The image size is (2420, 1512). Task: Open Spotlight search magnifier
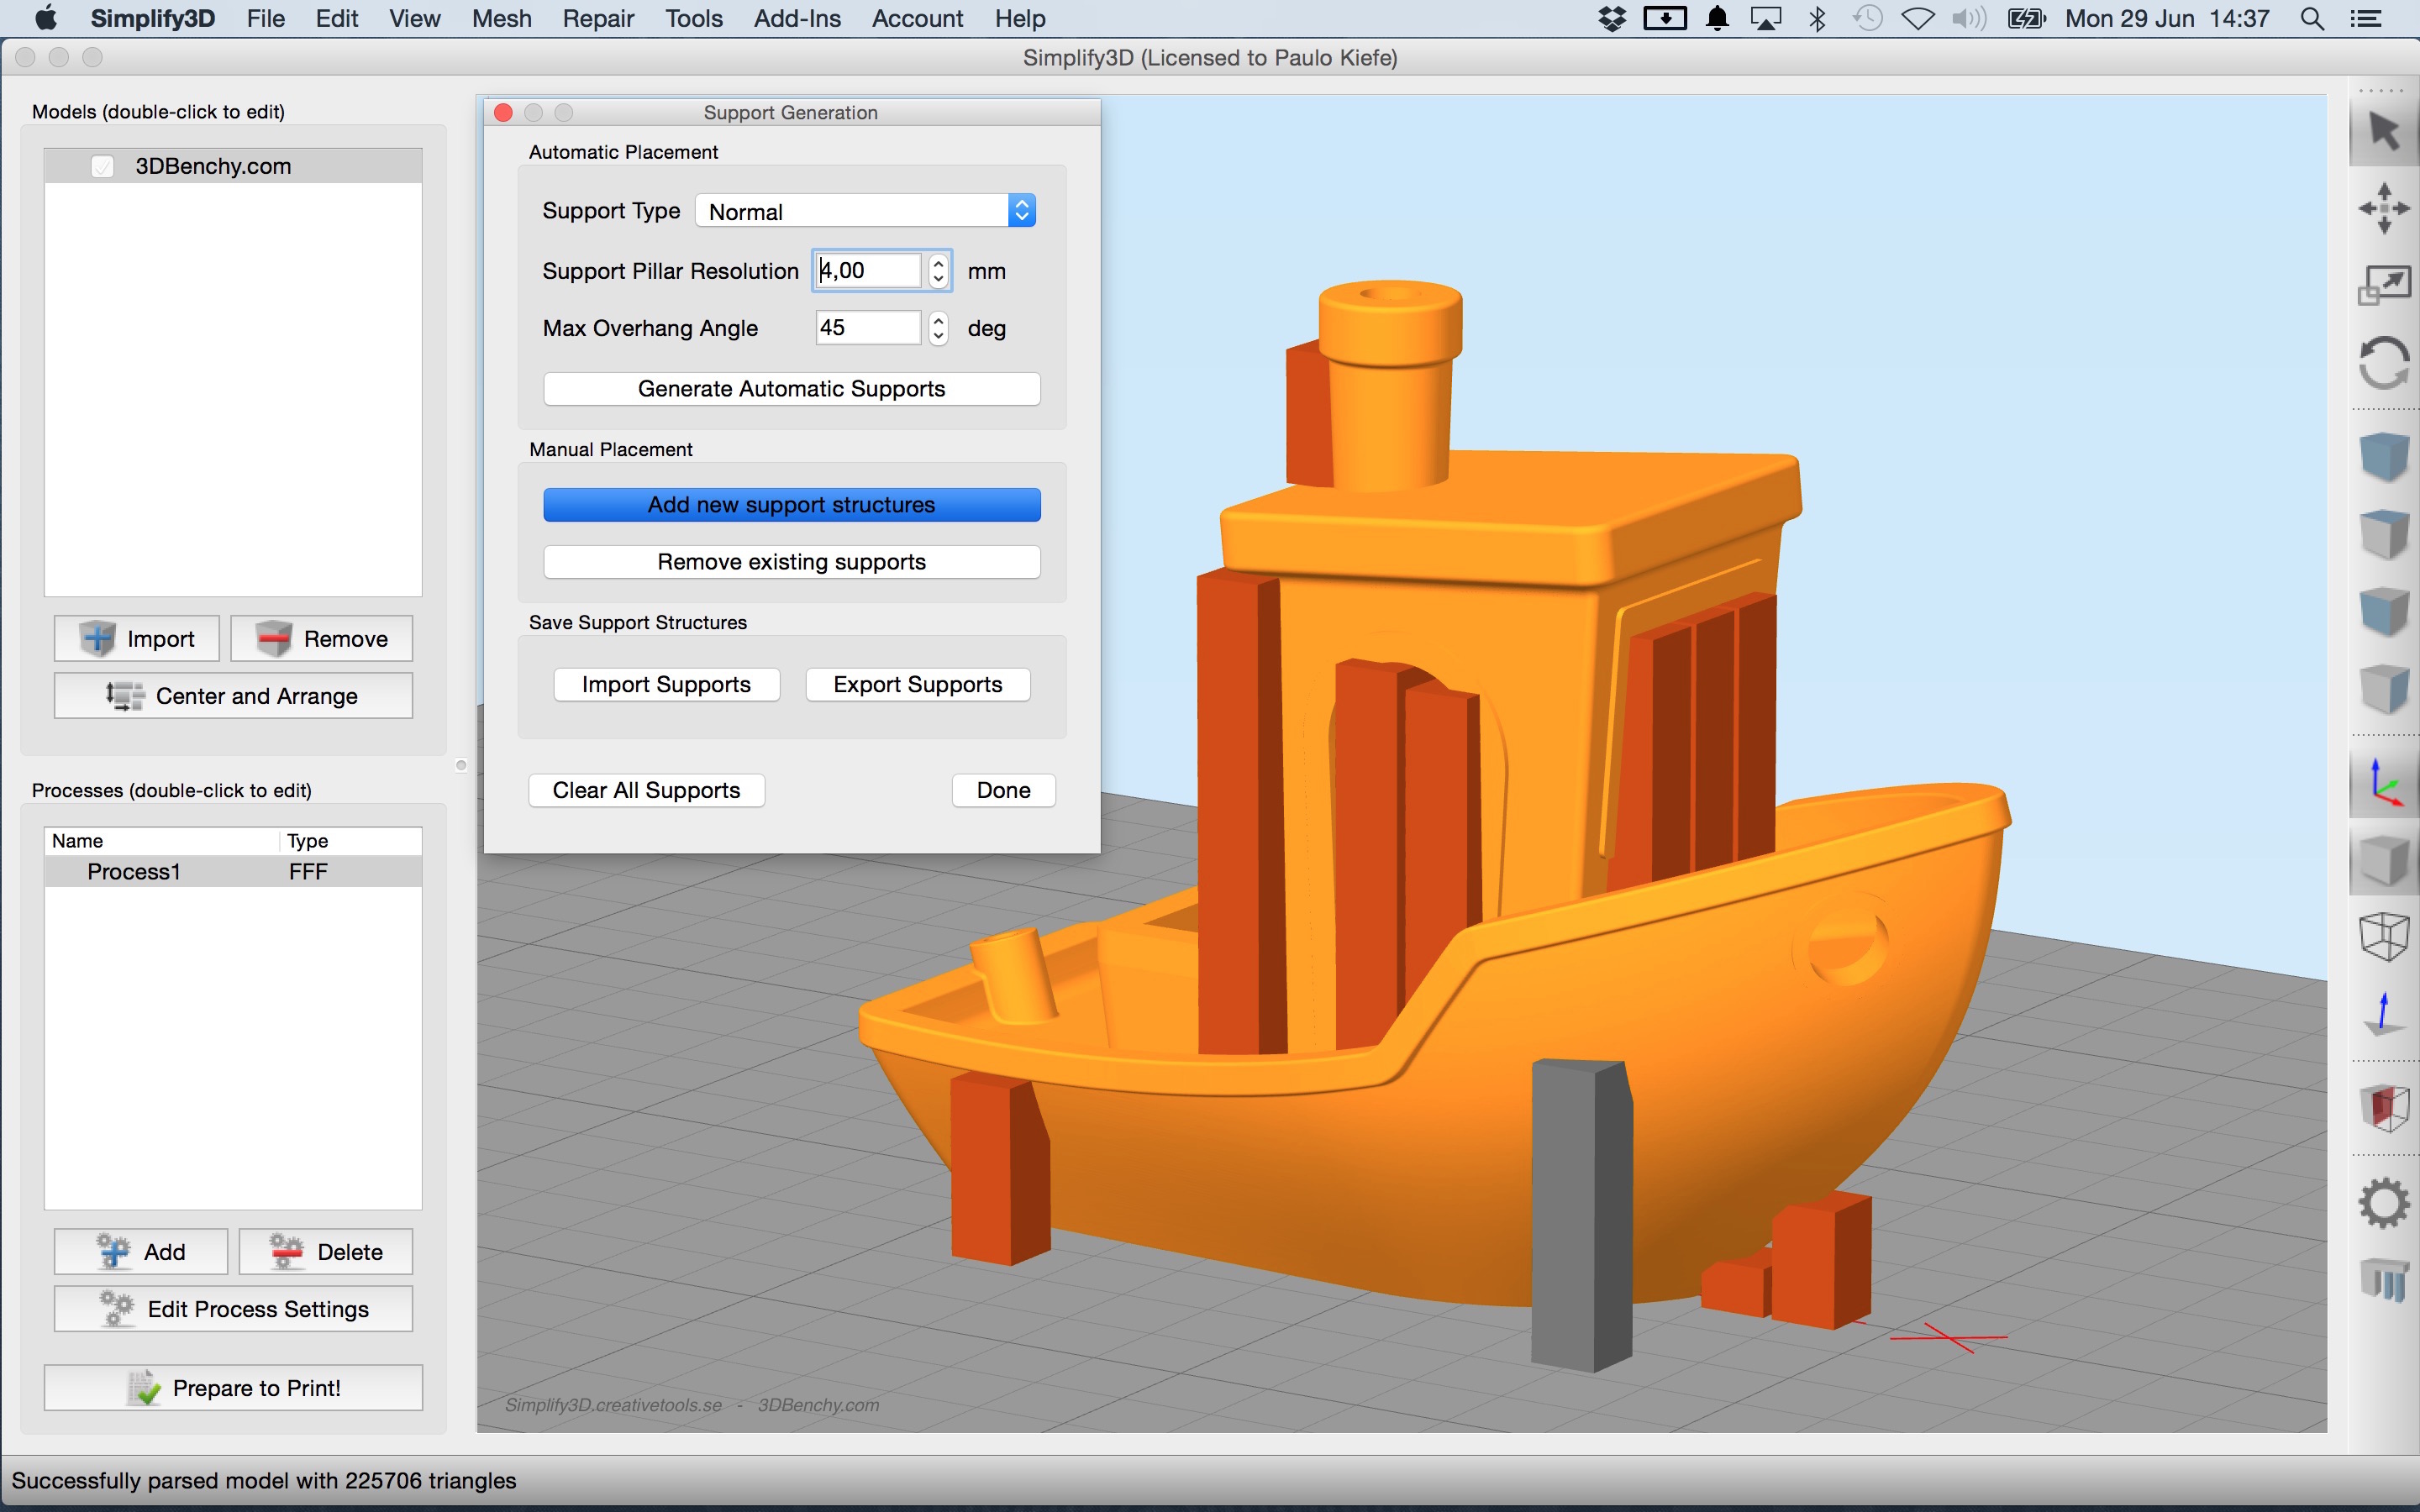2312,18
